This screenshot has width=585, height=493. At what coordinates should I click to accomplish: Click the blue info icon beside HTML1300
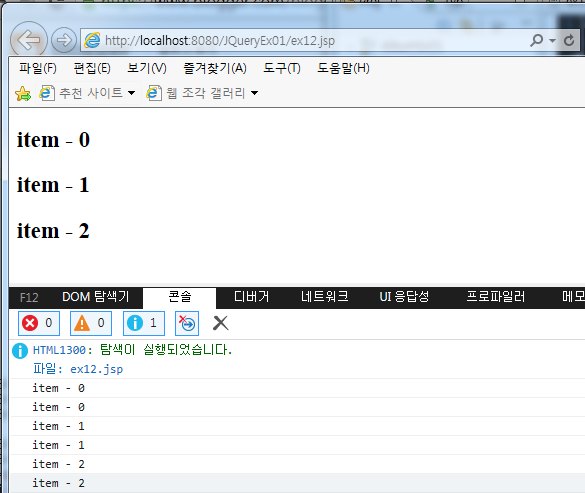click(20, 351)
